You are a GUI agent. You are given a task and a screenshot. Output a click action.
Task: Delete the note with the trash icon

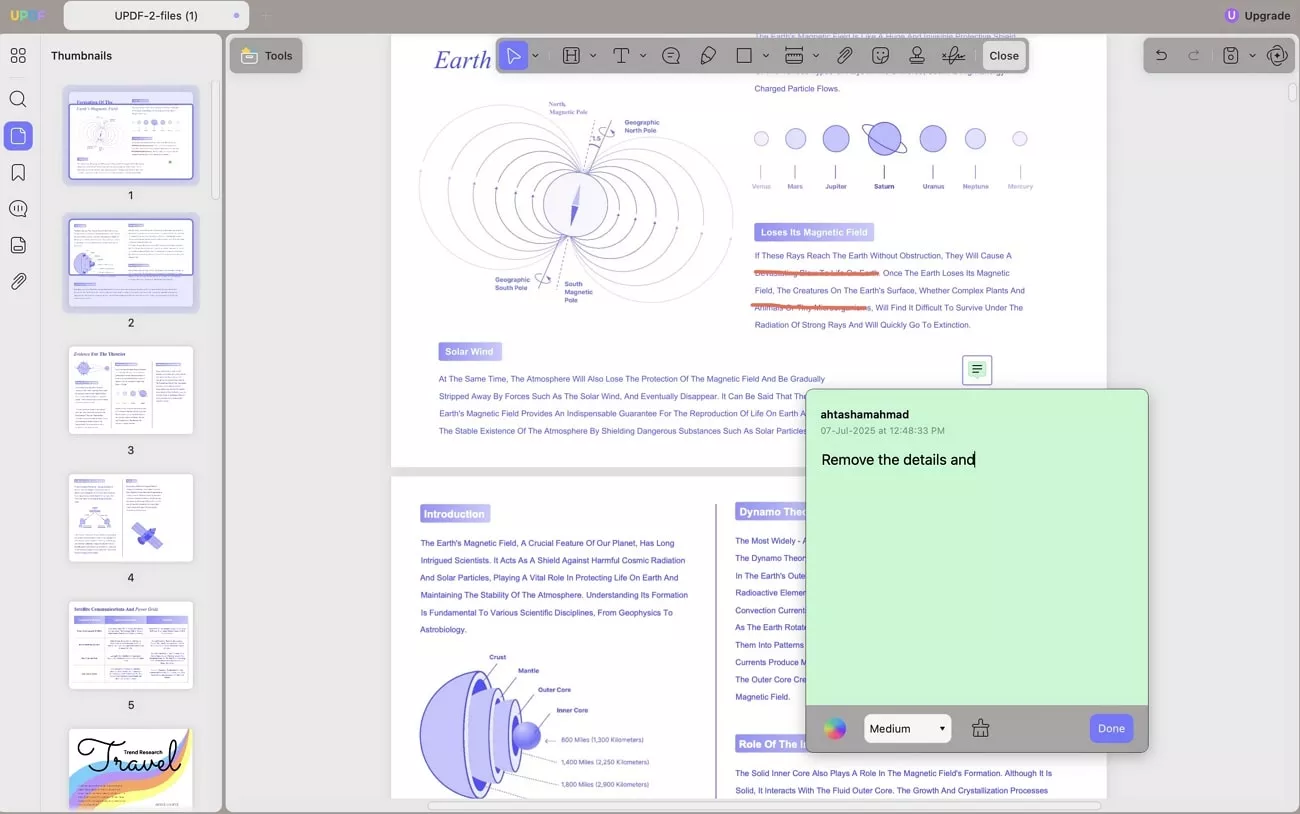981,729
